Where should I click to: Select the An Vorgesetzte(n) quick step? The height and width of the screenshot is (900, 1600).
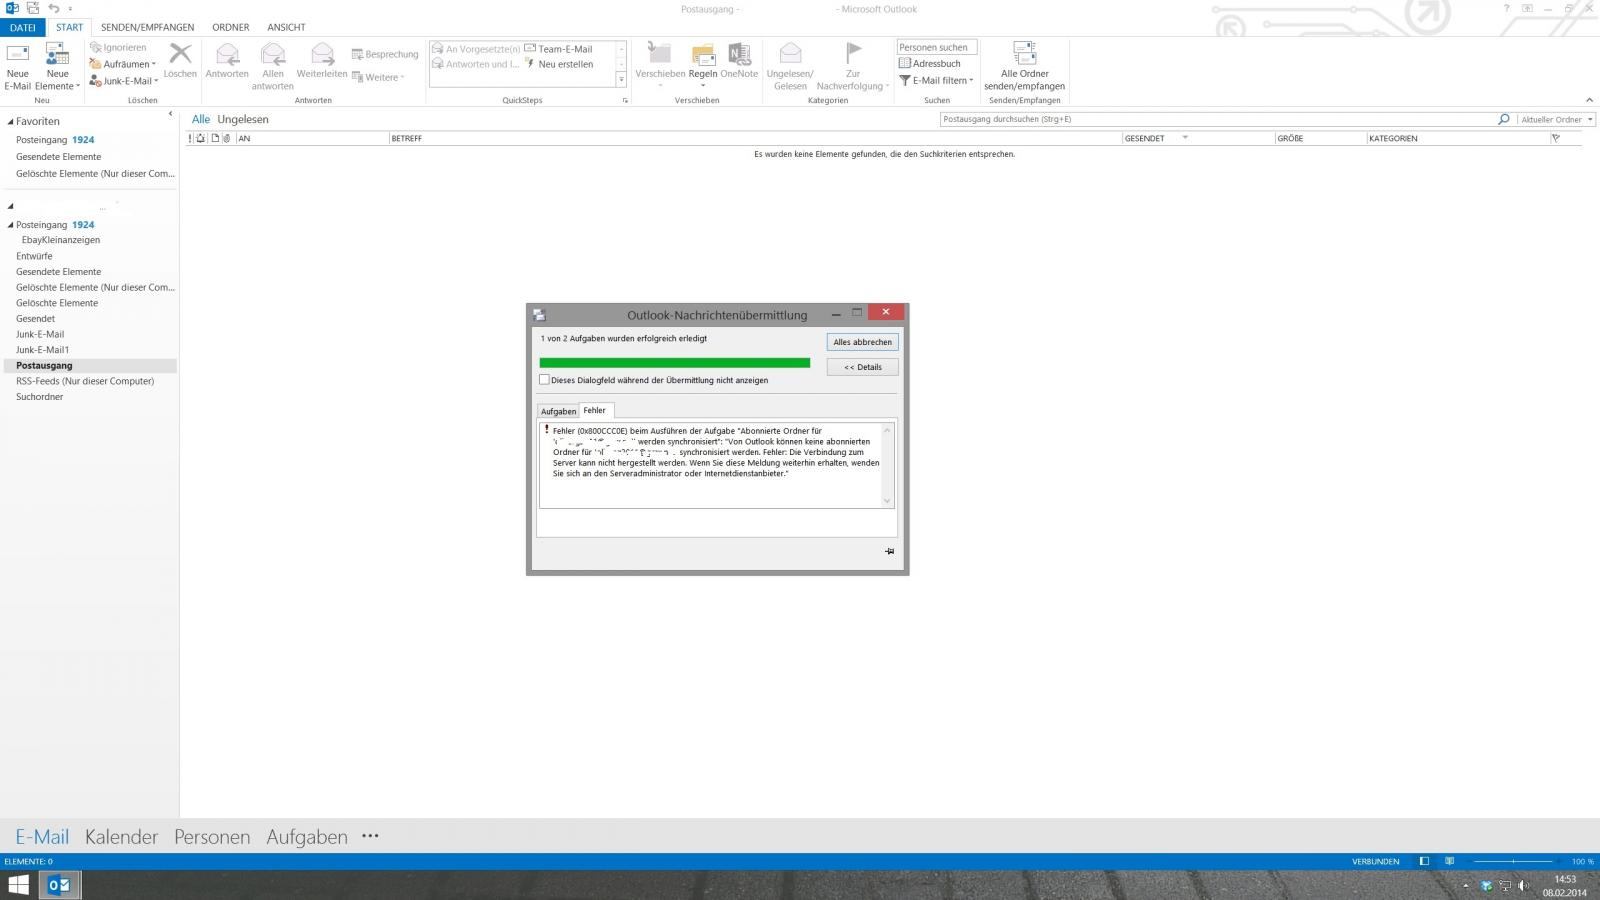point(476,49)
